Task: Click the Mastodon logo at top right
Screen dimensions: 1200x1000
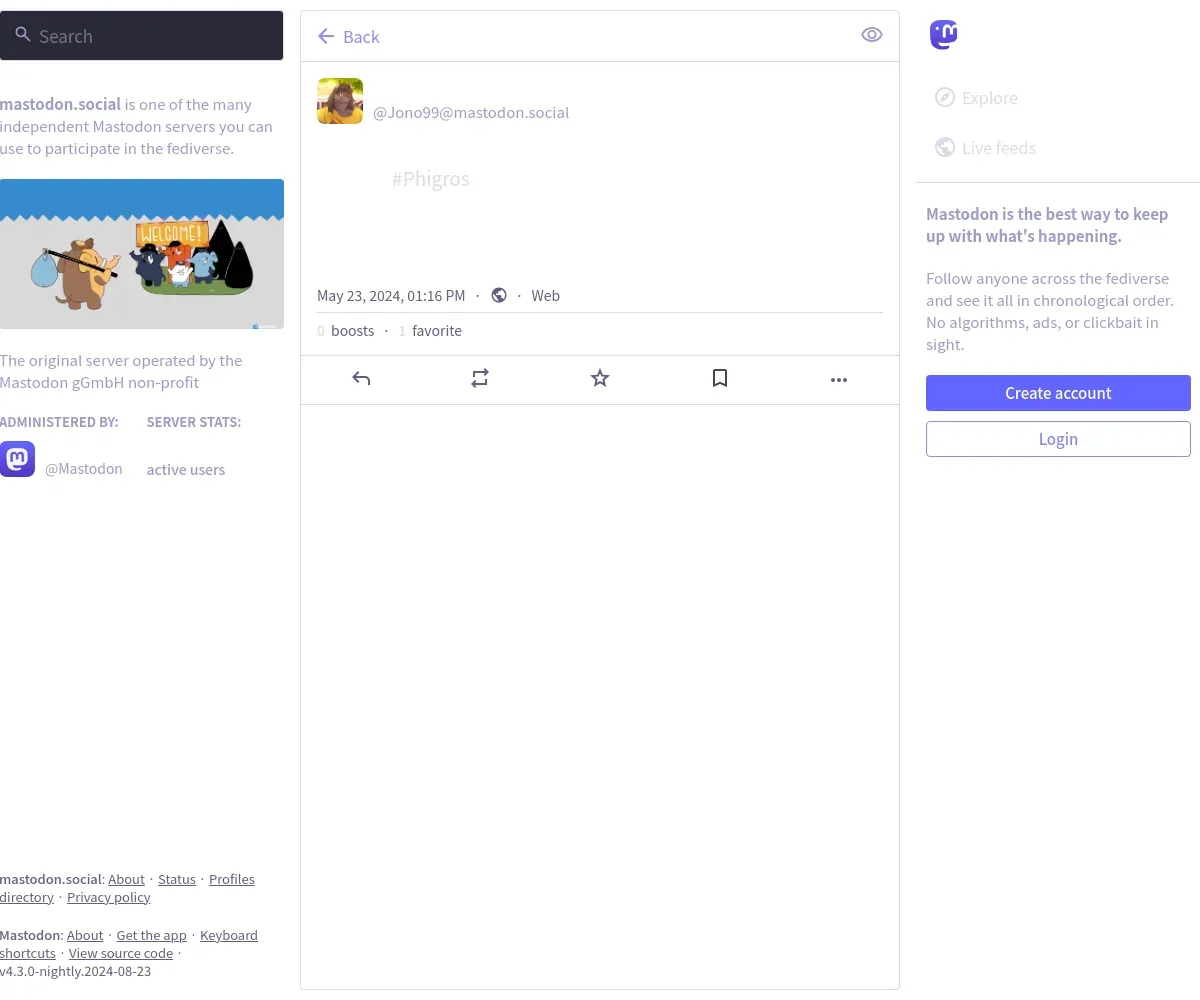Action: point(943,35)
